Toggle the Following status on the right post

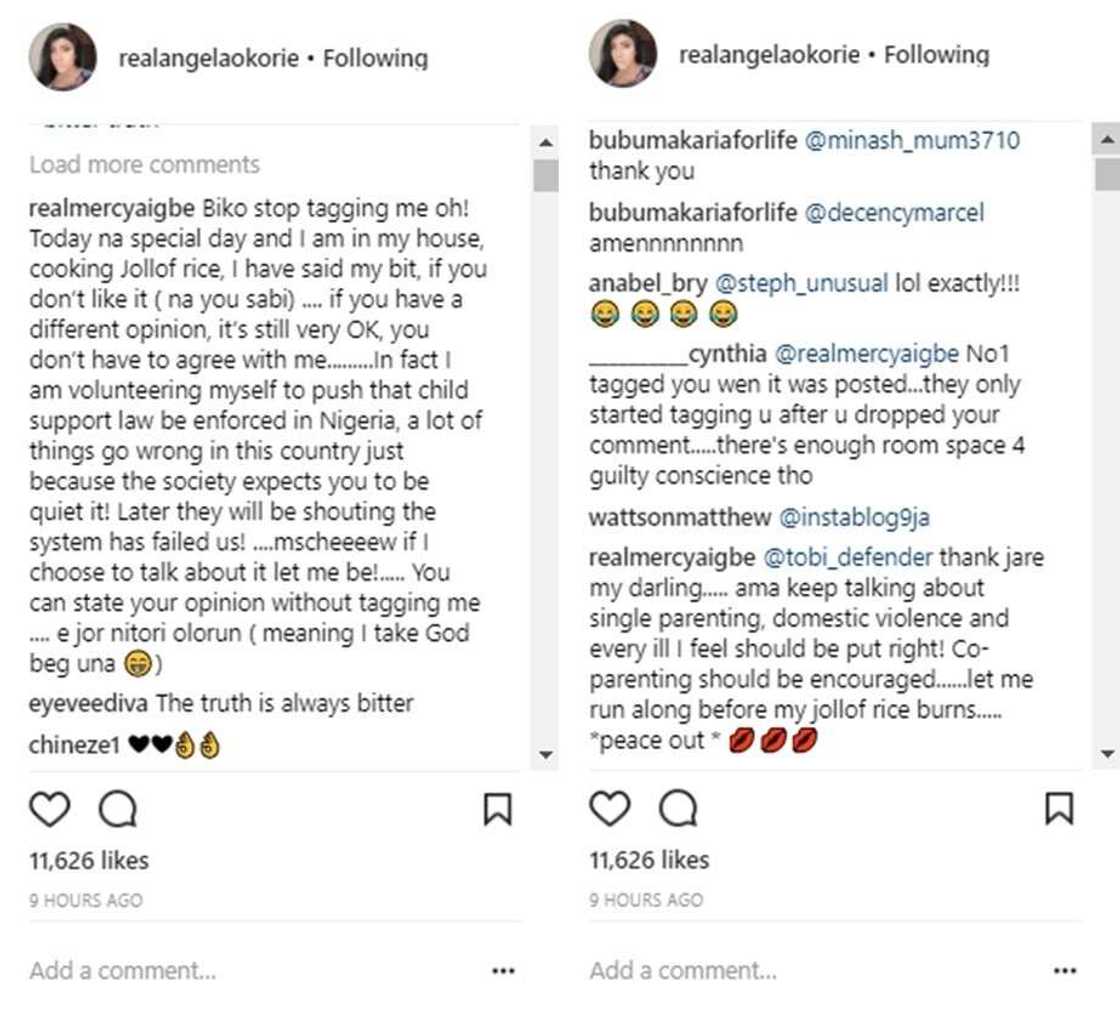point(937,58)
